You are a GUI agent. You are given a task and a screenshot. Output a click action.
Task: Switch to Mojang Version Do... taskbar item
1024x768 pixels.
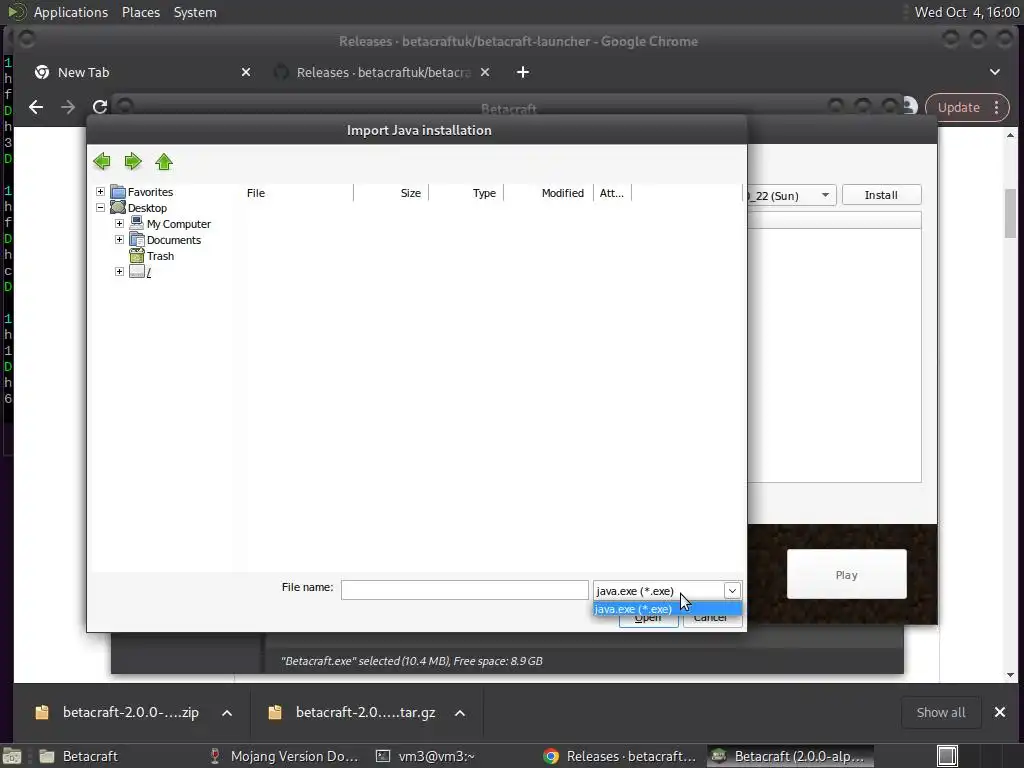[x=284, y=756]
